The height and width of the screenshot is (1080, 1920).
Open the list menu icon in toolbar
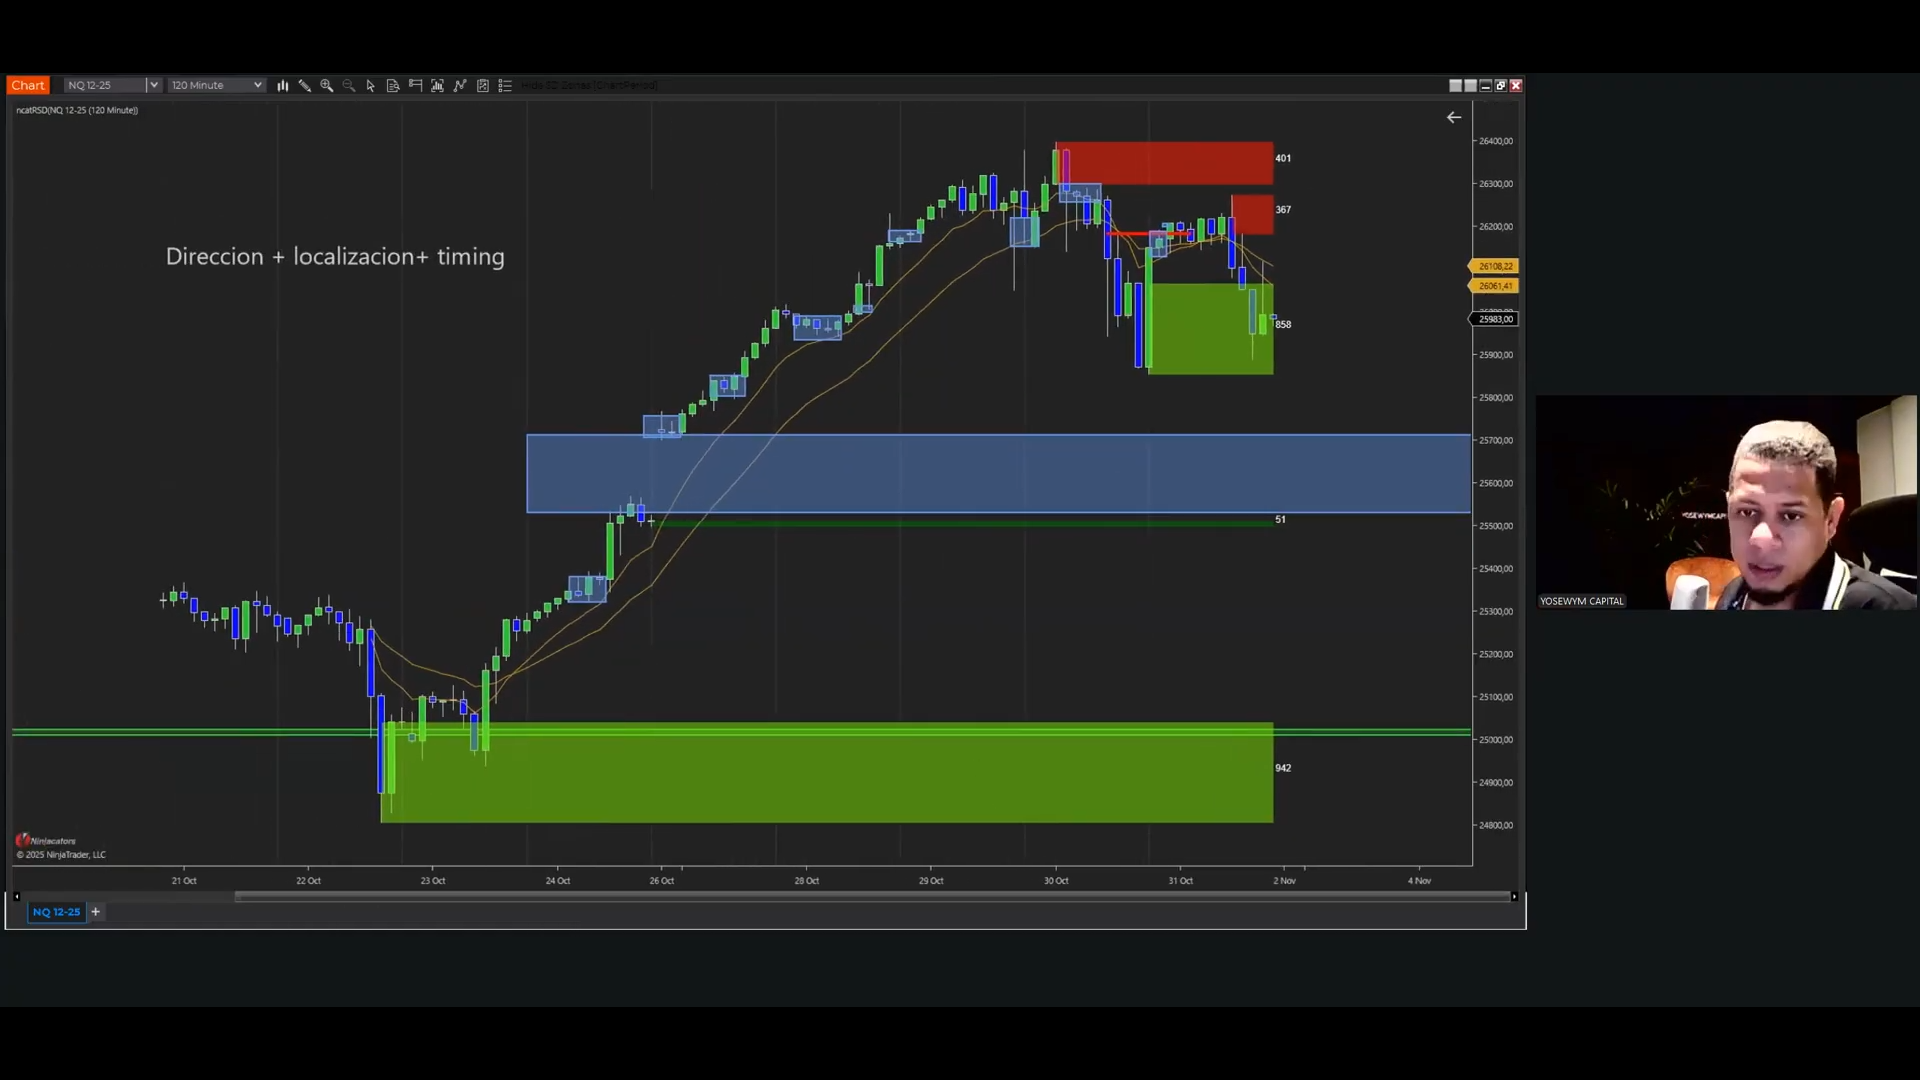click(505, 86)
